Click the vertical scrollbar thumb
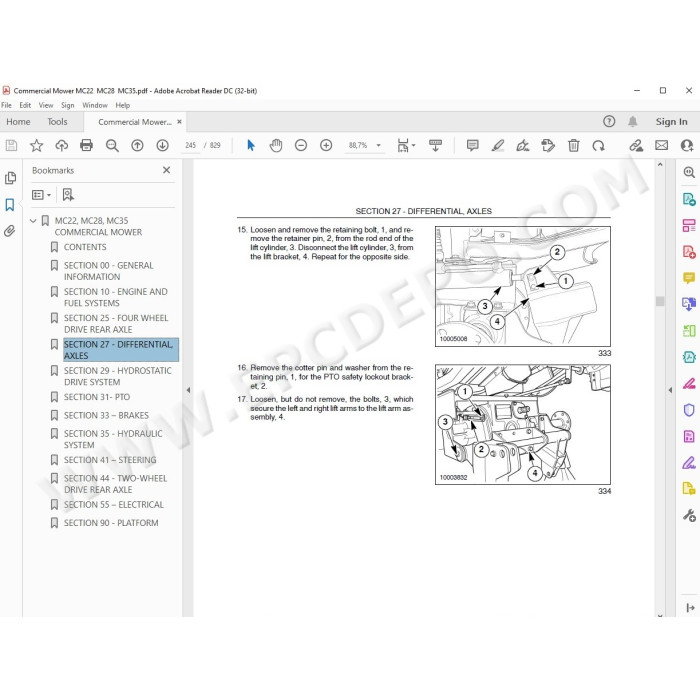 click(x=660, y=301)
